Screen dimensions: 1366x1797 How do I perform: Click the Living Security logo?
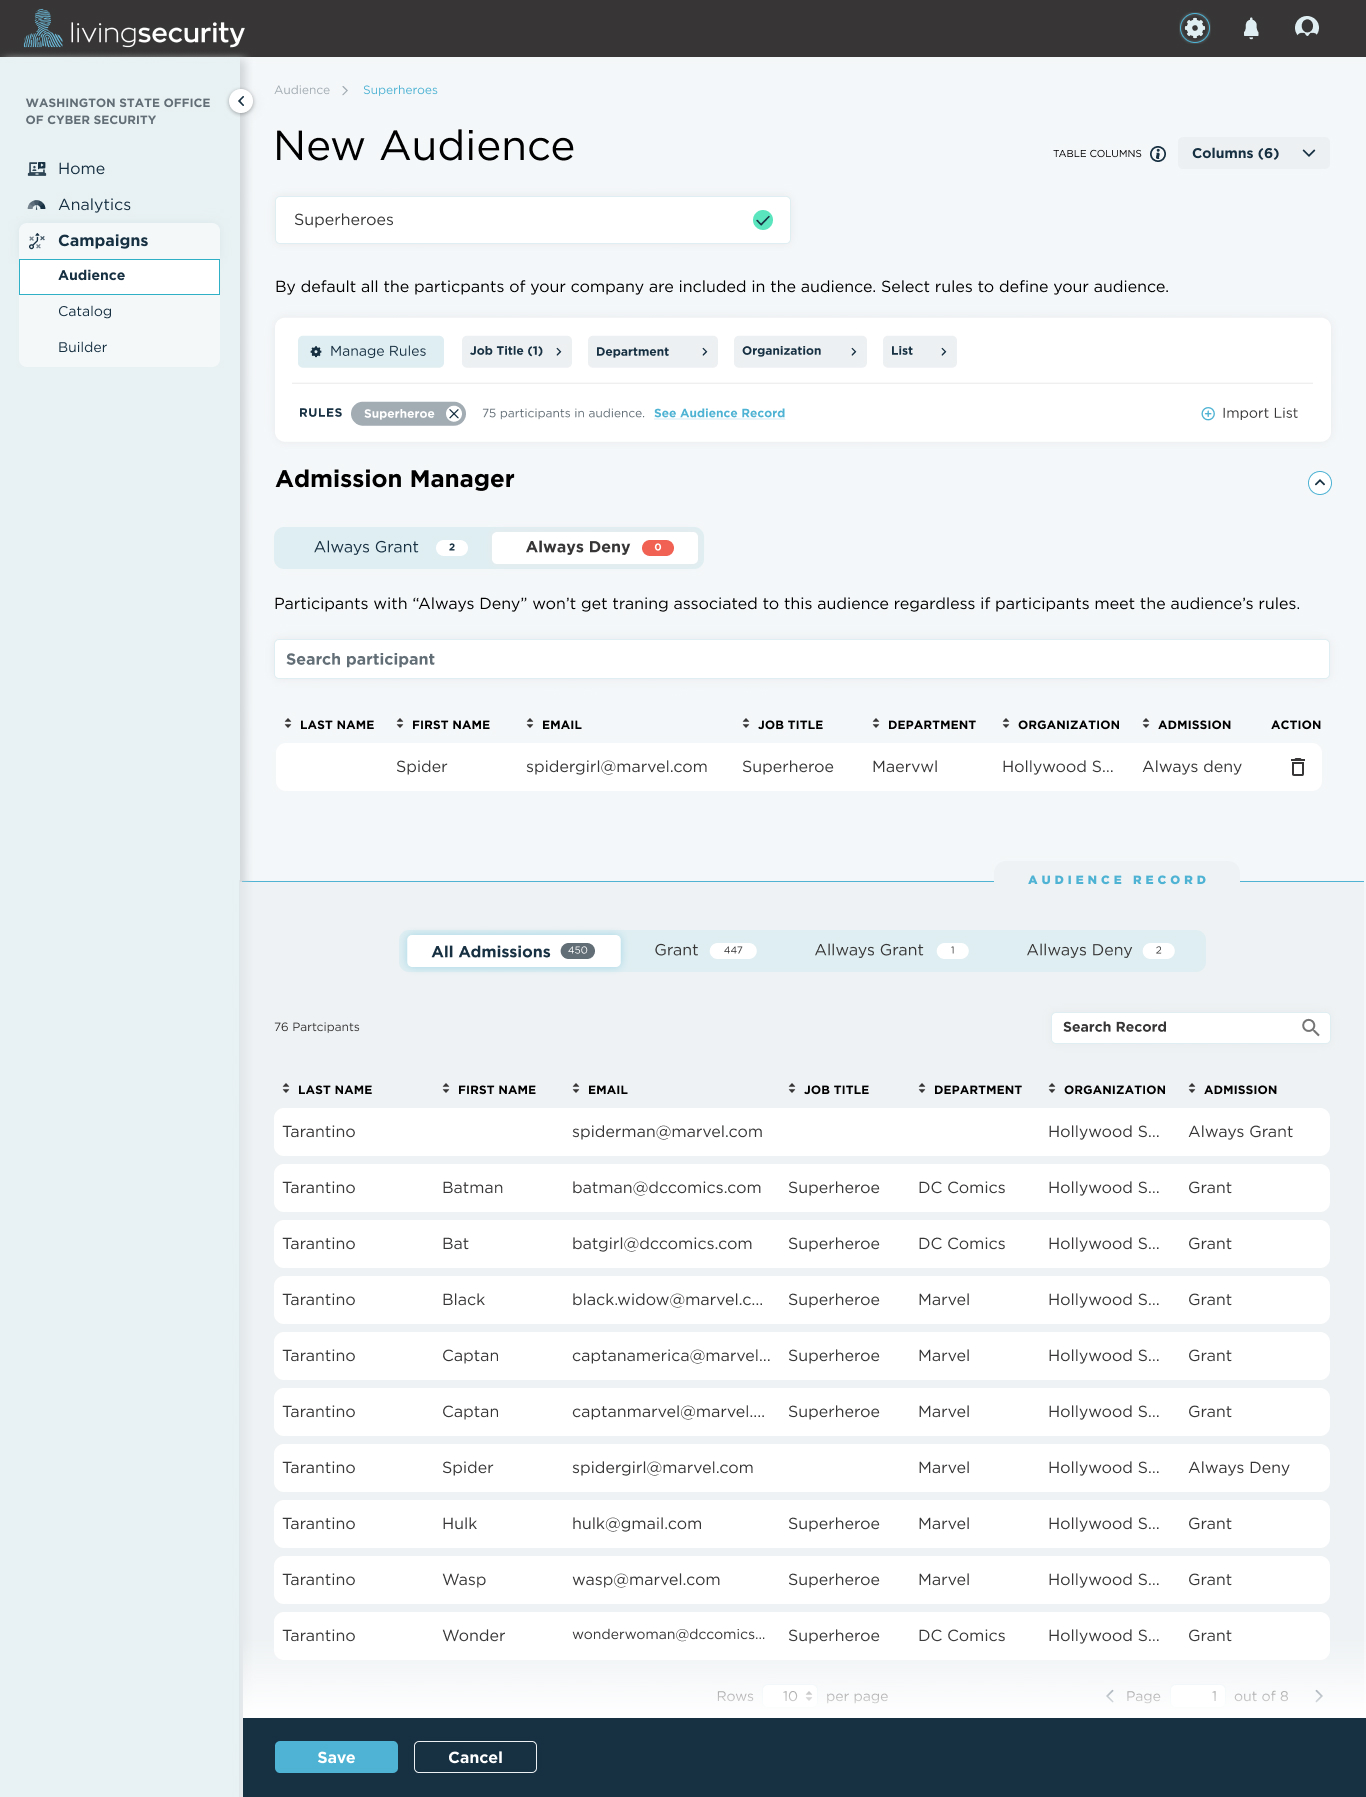click(x=134, y=30)
